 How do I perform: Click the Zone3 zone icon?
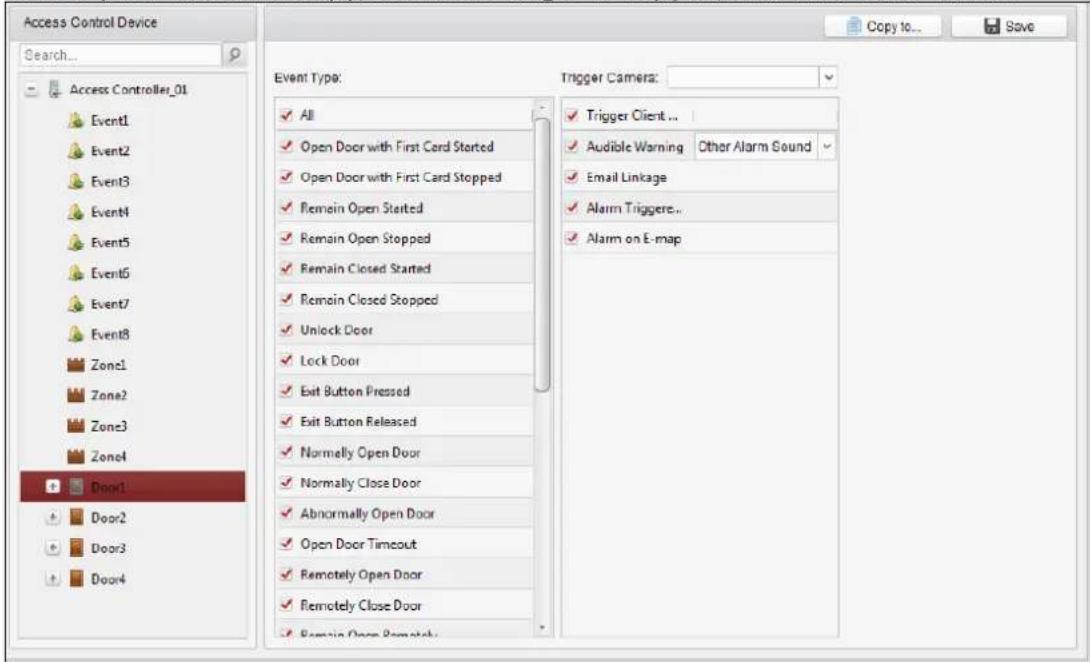point(76,426)
